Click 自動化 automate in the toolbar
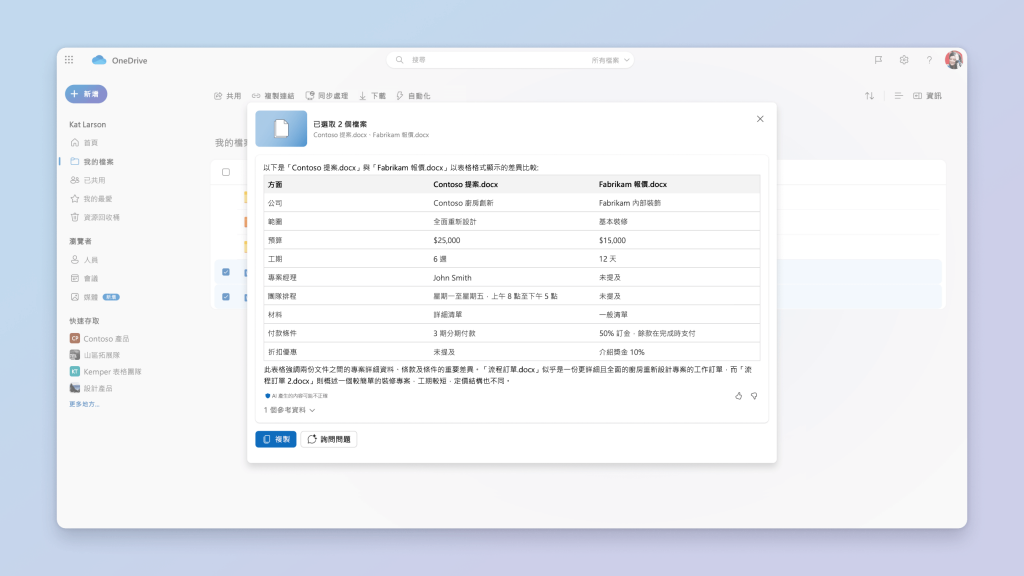The height and width of the screenshot is (576, 1024). point(413,96)
